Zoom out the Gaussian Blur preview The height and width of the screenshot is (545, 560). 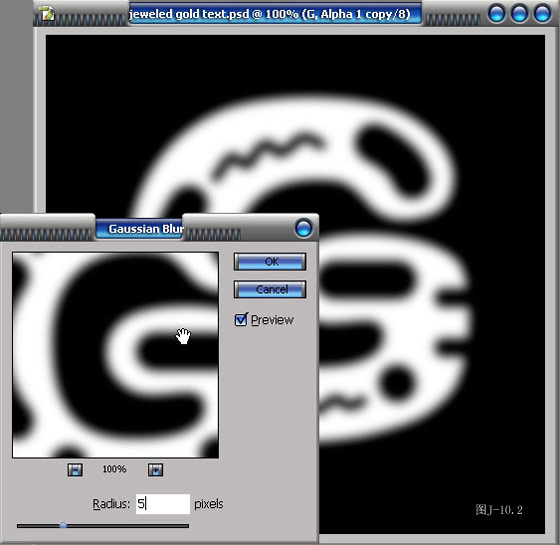pyautogui.click(x=75, y=470)
